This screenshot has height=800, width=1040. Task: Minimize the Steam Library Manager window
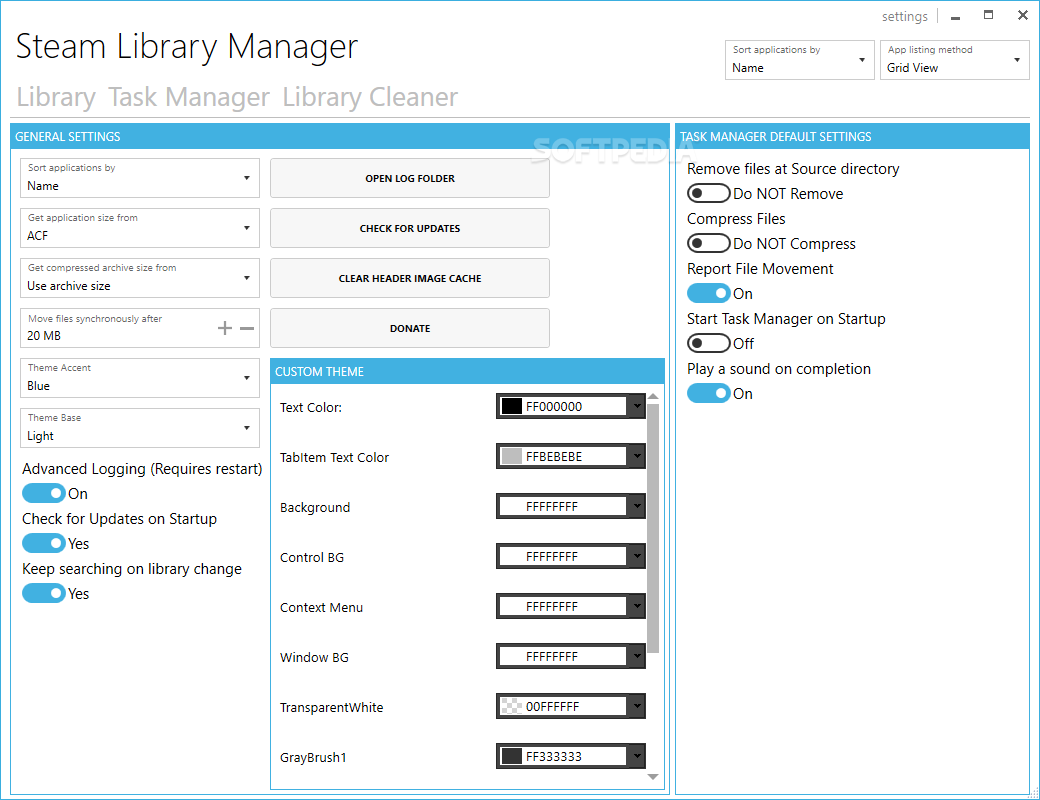click(955, 17)
